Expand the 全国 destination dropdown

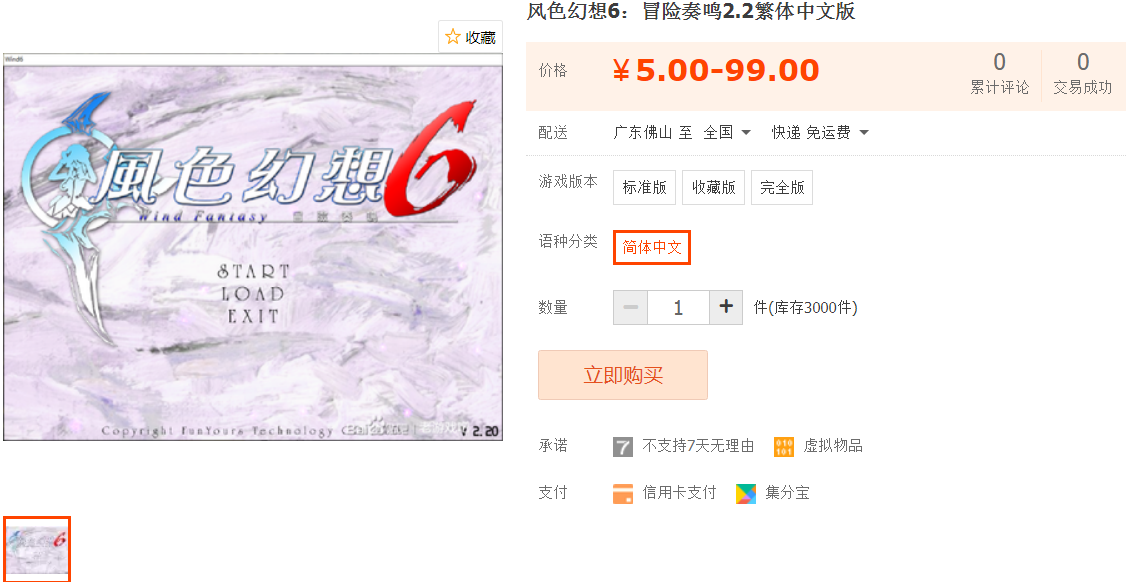727,133
